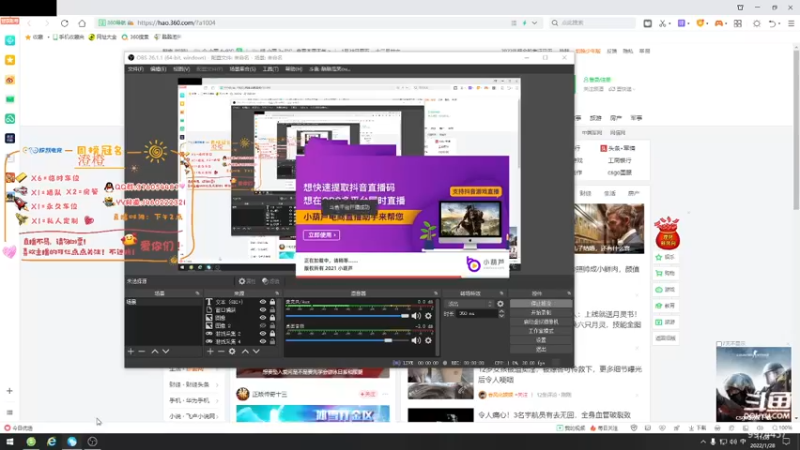Click the browser search input field
This screenshot has height=450, width=800.
(x=594, y=23)
